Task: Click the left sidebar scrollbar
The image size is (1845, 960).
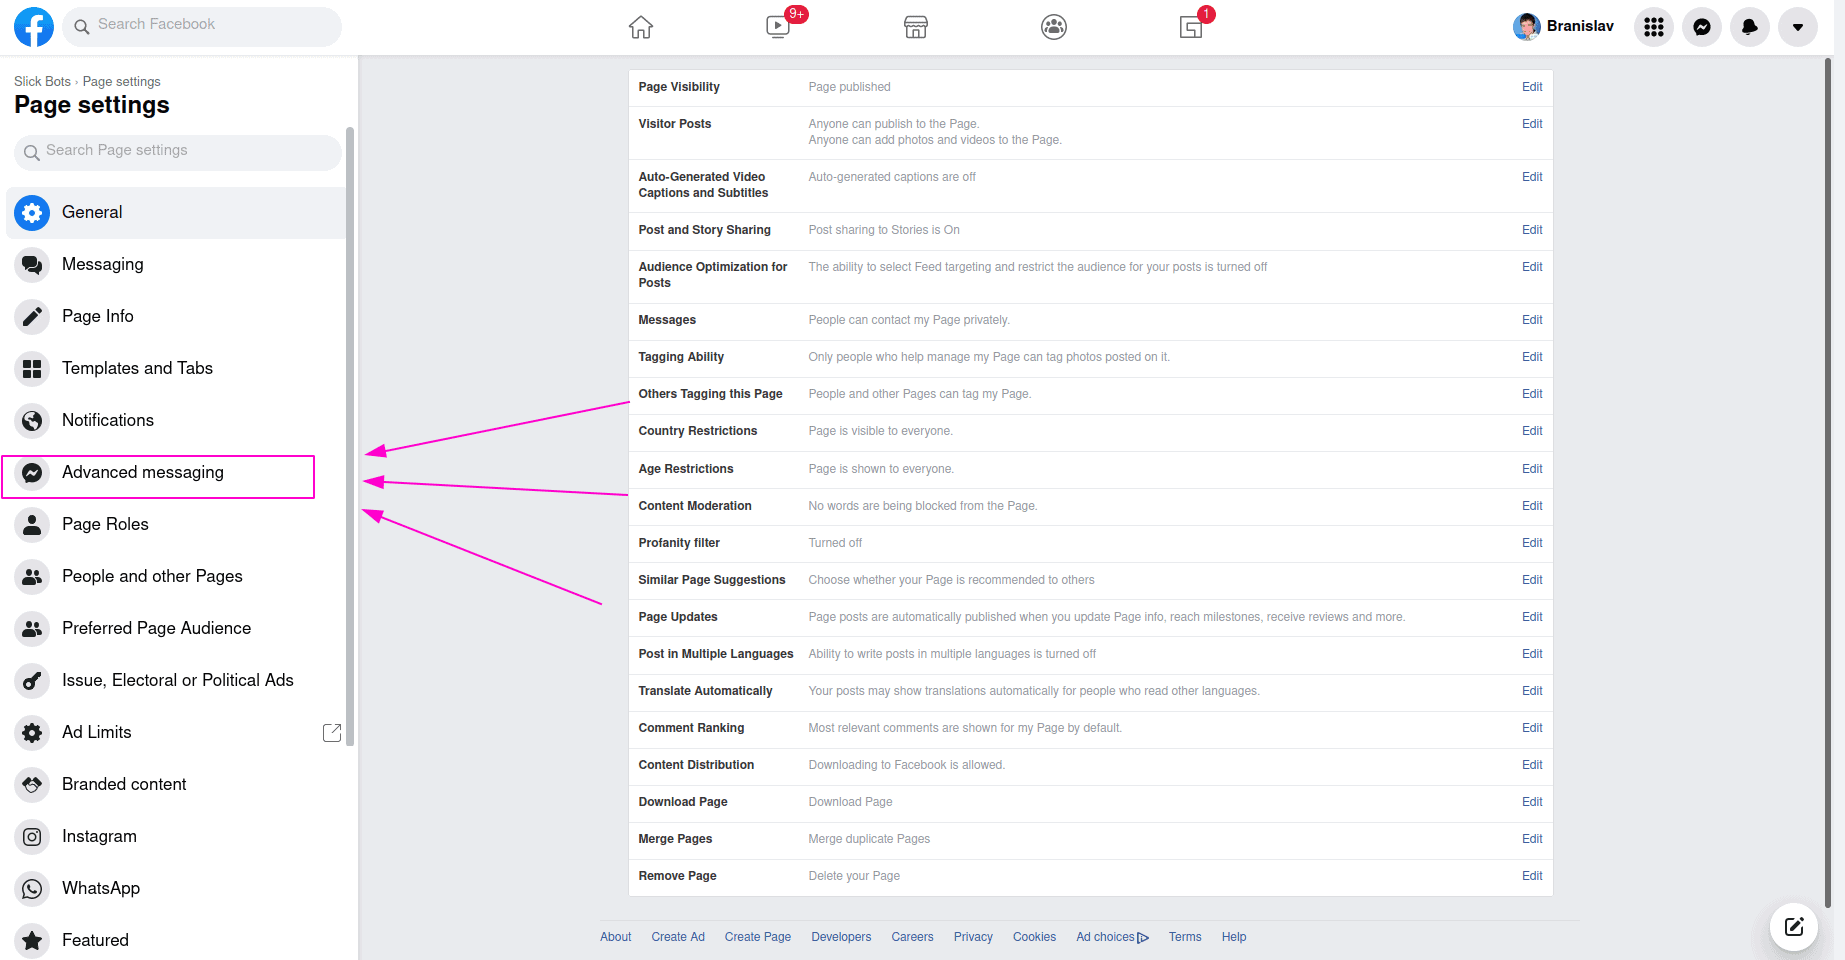Action: click(x=350, y=436)
